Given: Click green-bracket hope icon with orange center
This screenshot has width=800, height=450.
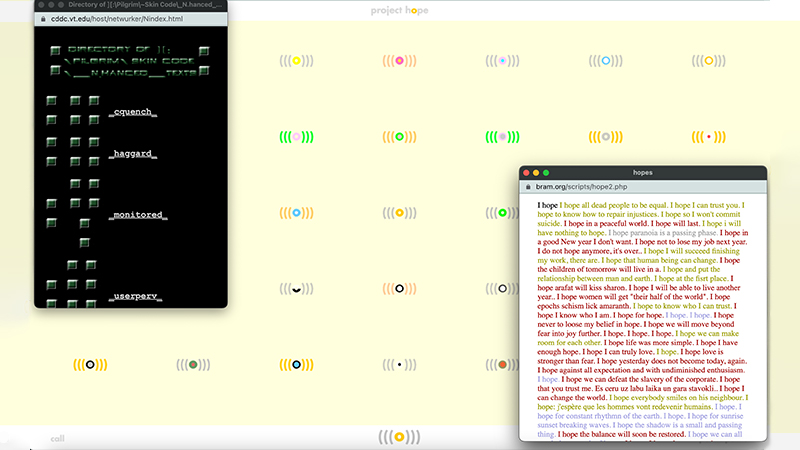Looking at the screenshot, I should (x=399, y=137).
